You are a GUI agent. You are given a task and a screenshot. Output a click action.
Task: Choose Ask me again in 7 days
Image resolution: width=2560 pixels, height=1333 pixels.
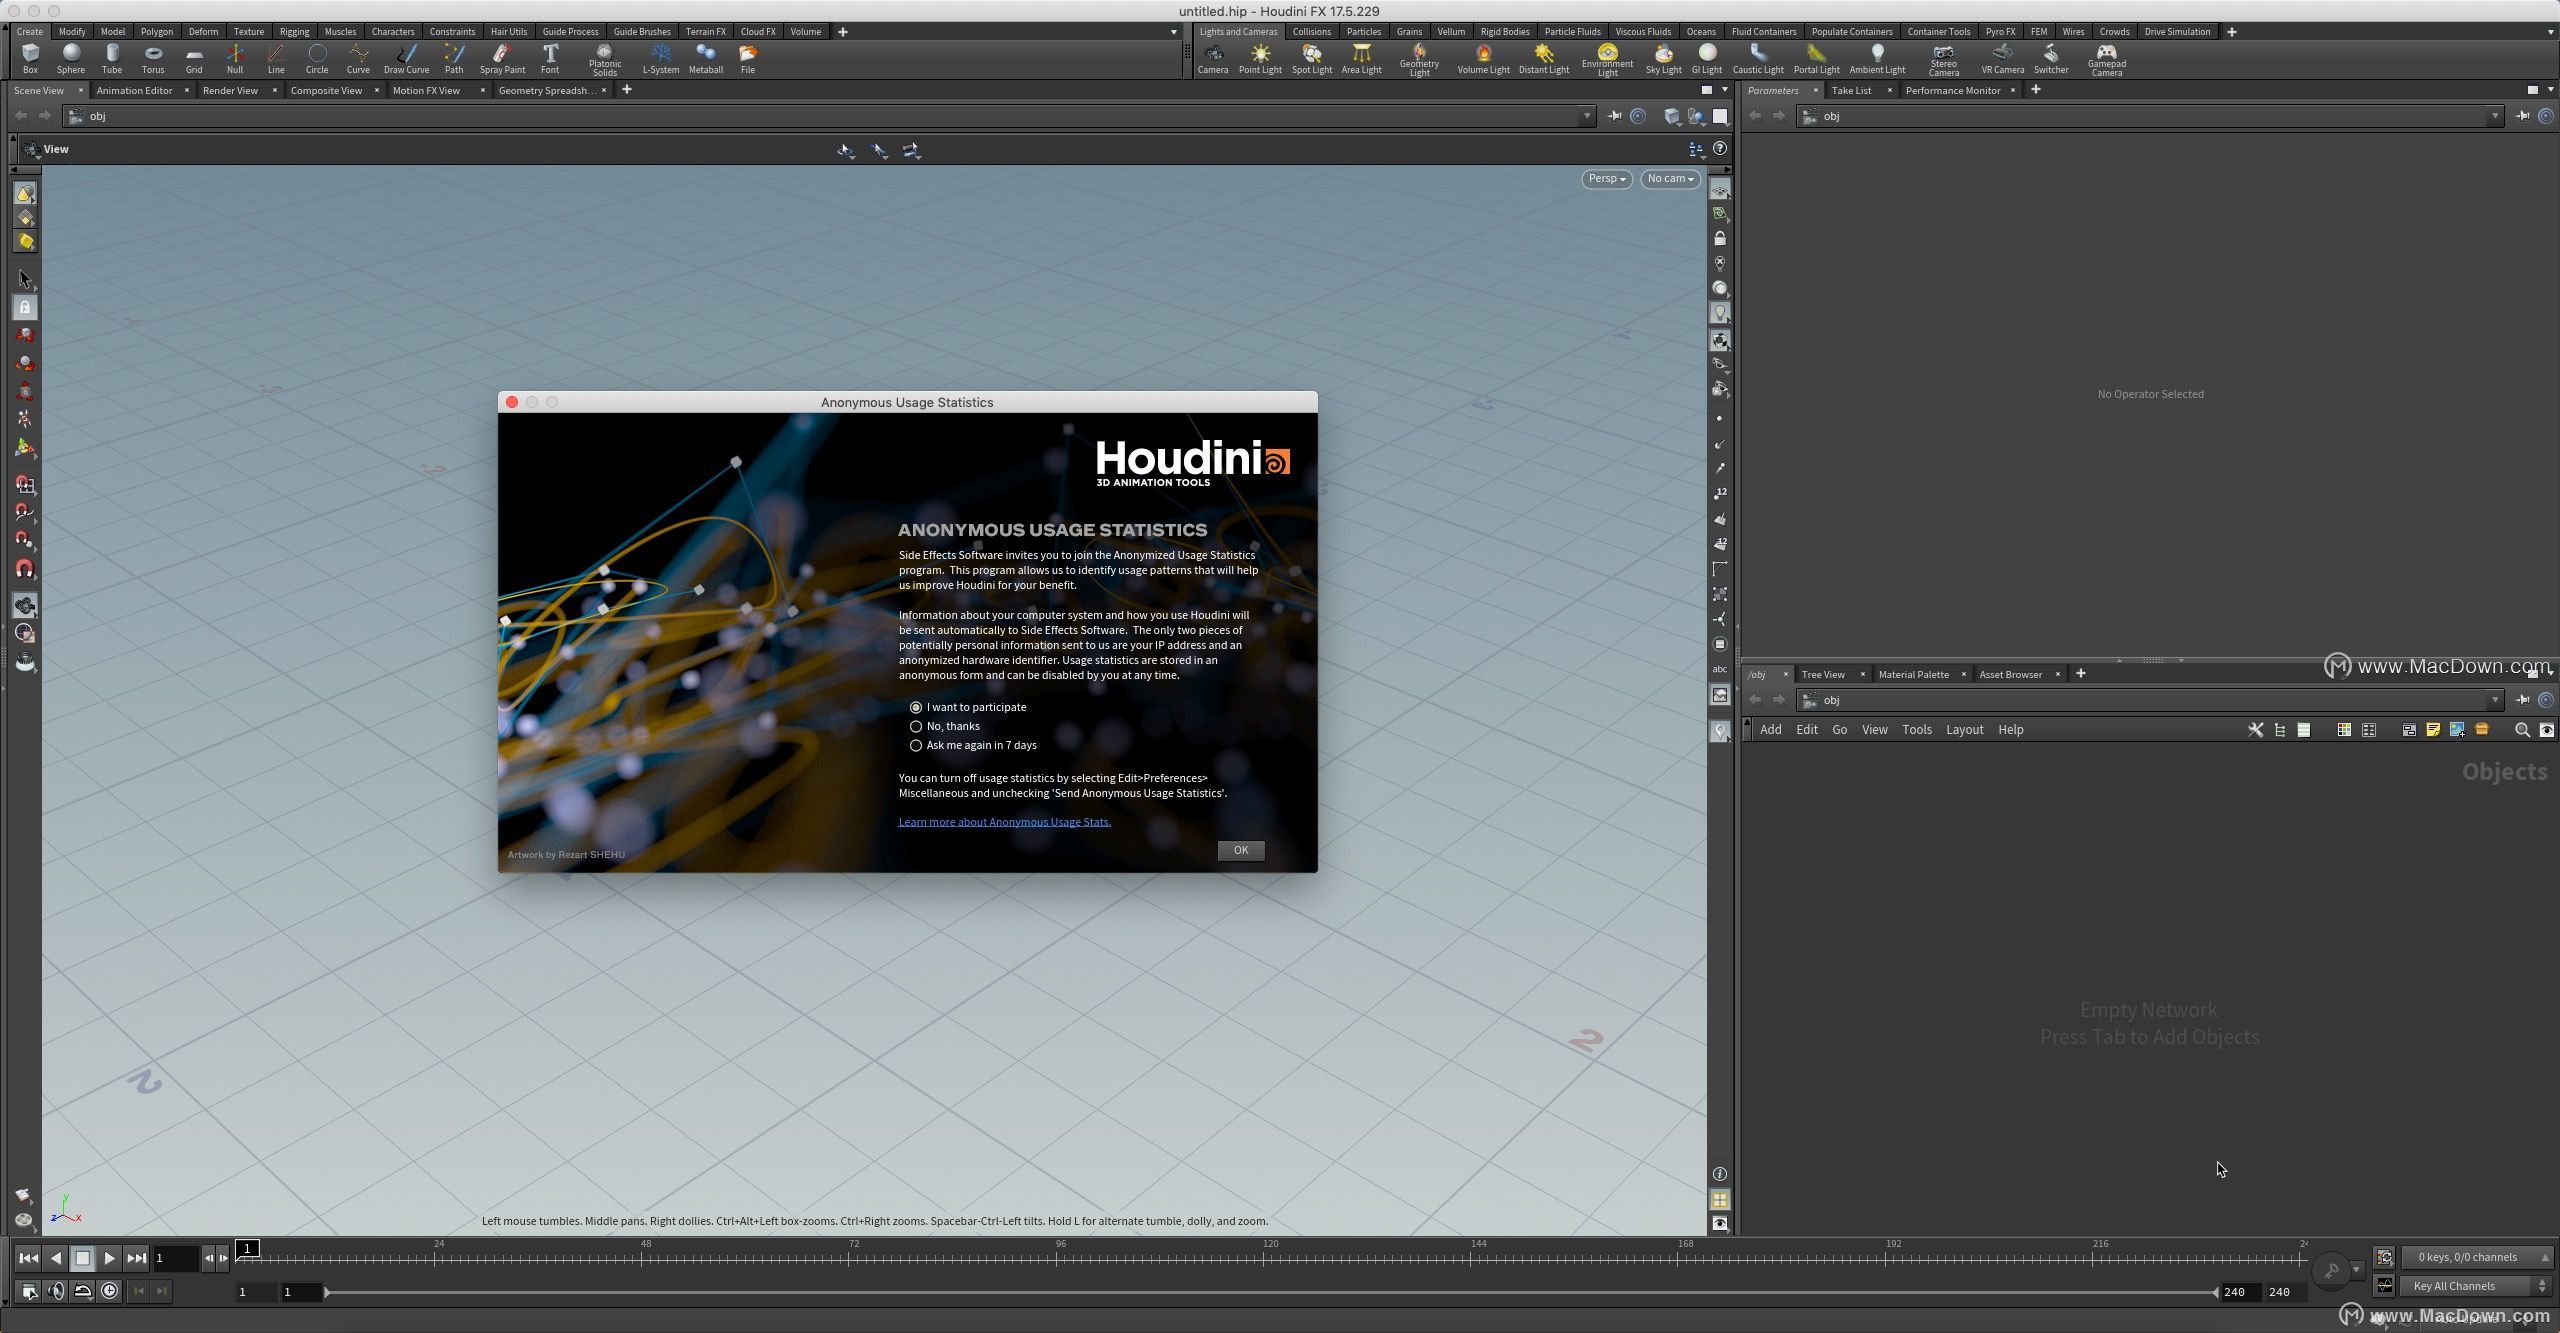click(x=916, y=745)
